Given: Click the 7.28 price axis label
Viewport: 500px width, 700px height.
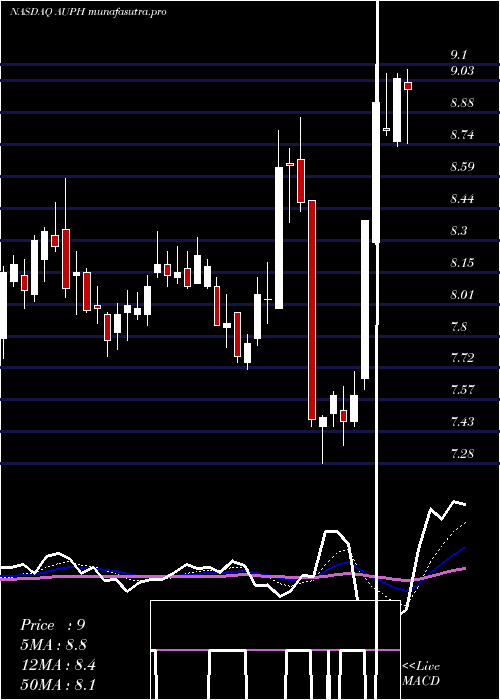Looking at the screenshot, I should tap(462, 454).
